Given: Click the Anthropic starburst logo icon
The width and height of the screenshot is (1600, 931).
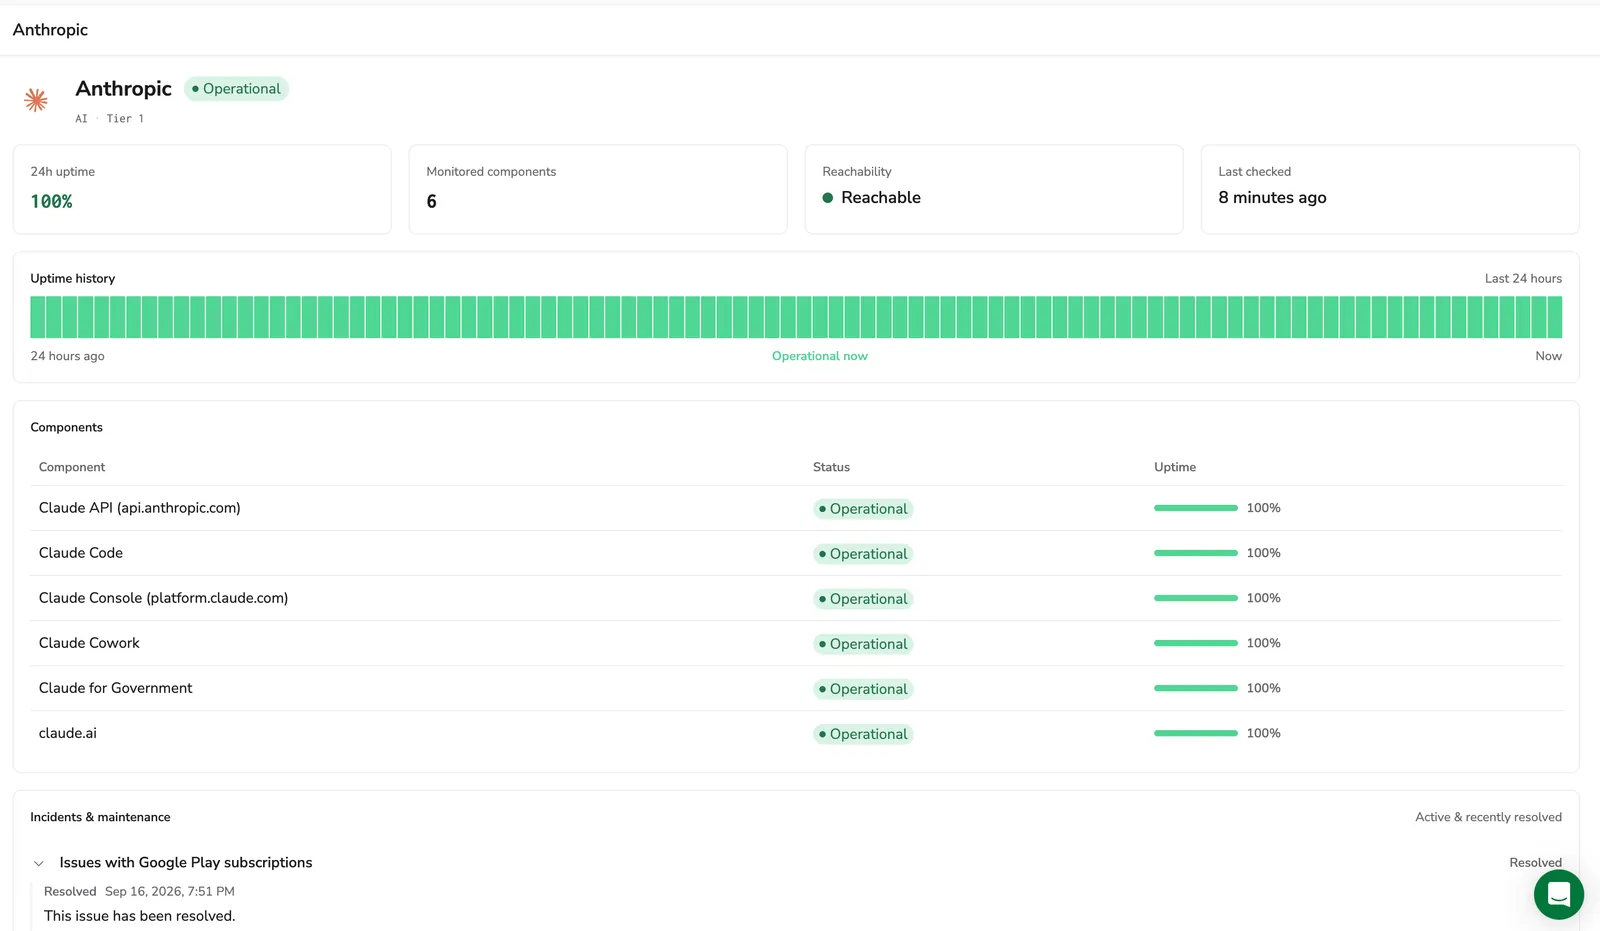Looking at the screenshot, I should 36,100.
